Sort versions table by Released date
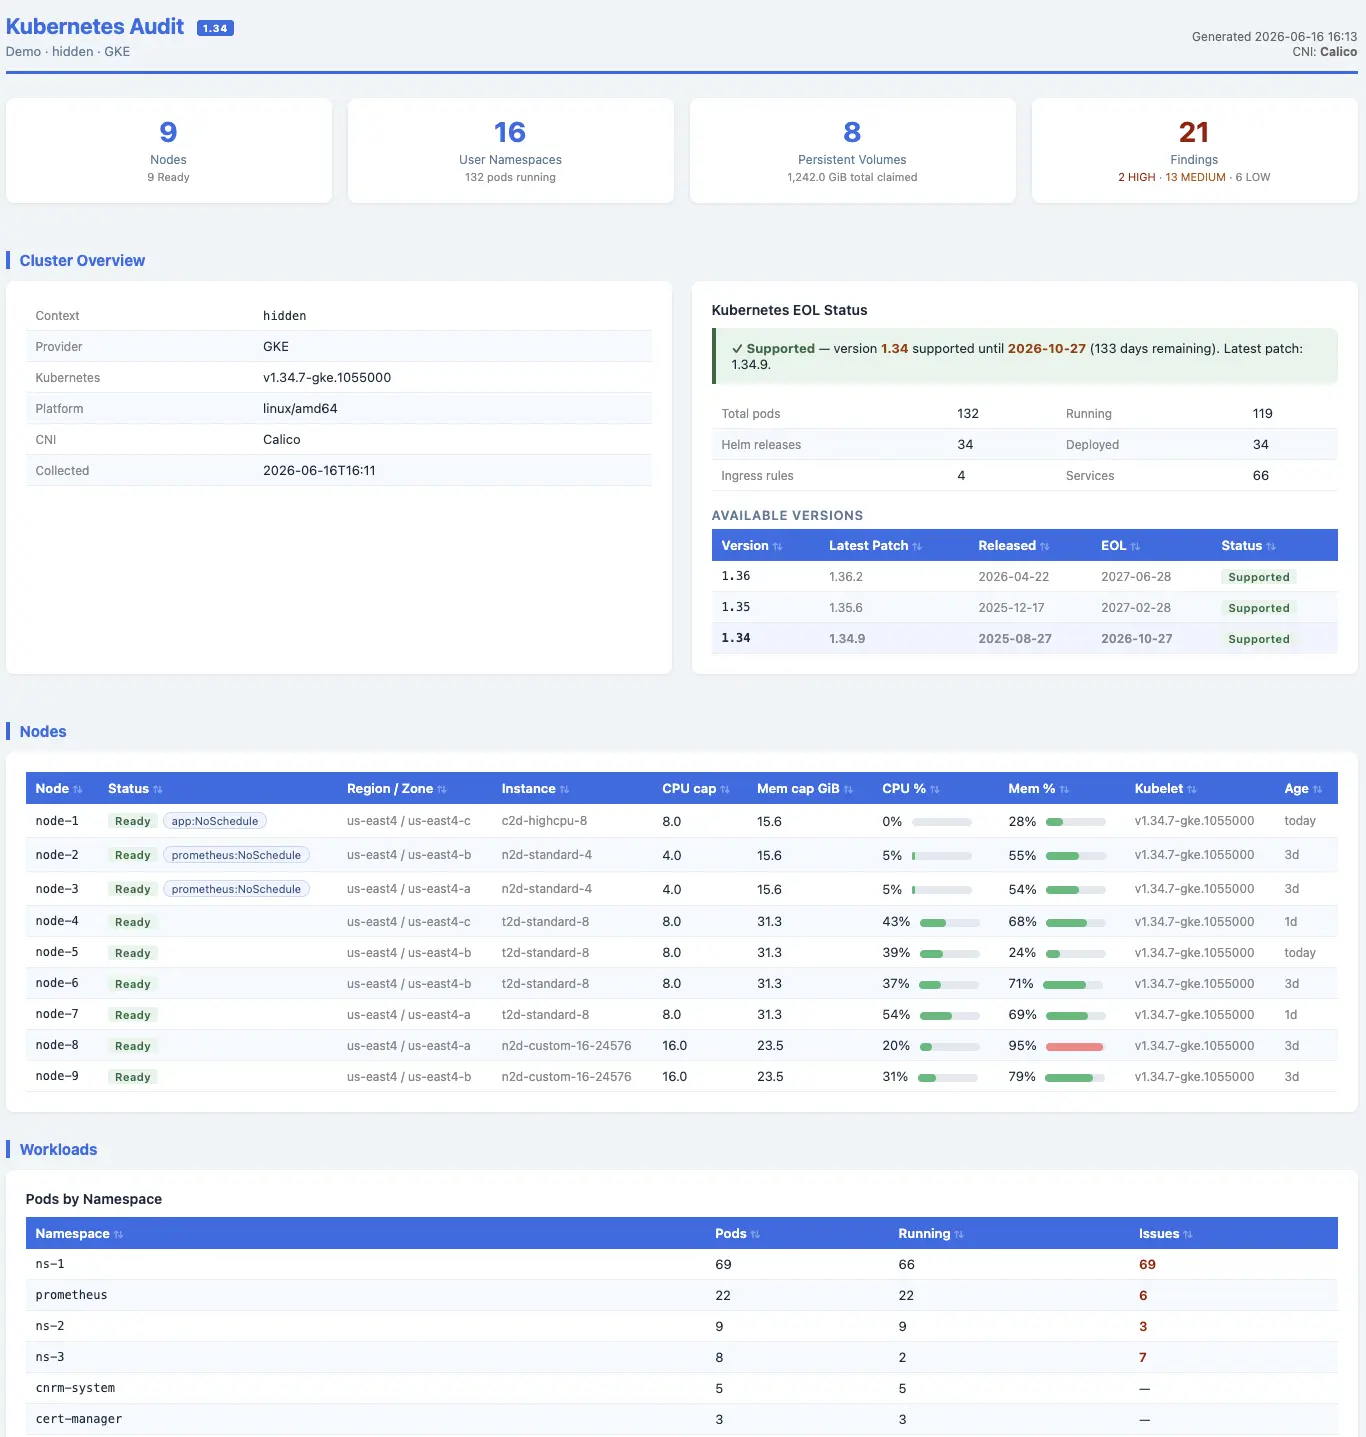This screenshot has height=1437, width=1366. [1013, 546]
